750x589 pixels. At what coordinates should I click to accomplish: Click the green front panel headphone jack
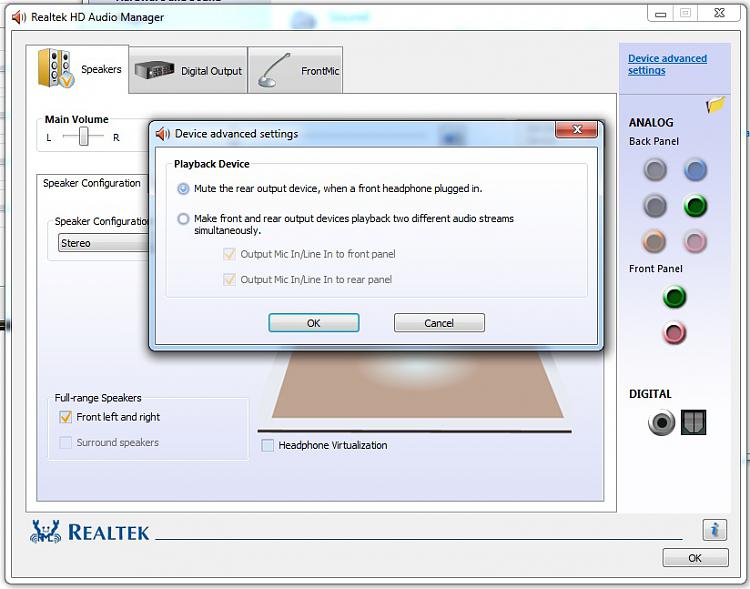674,297
